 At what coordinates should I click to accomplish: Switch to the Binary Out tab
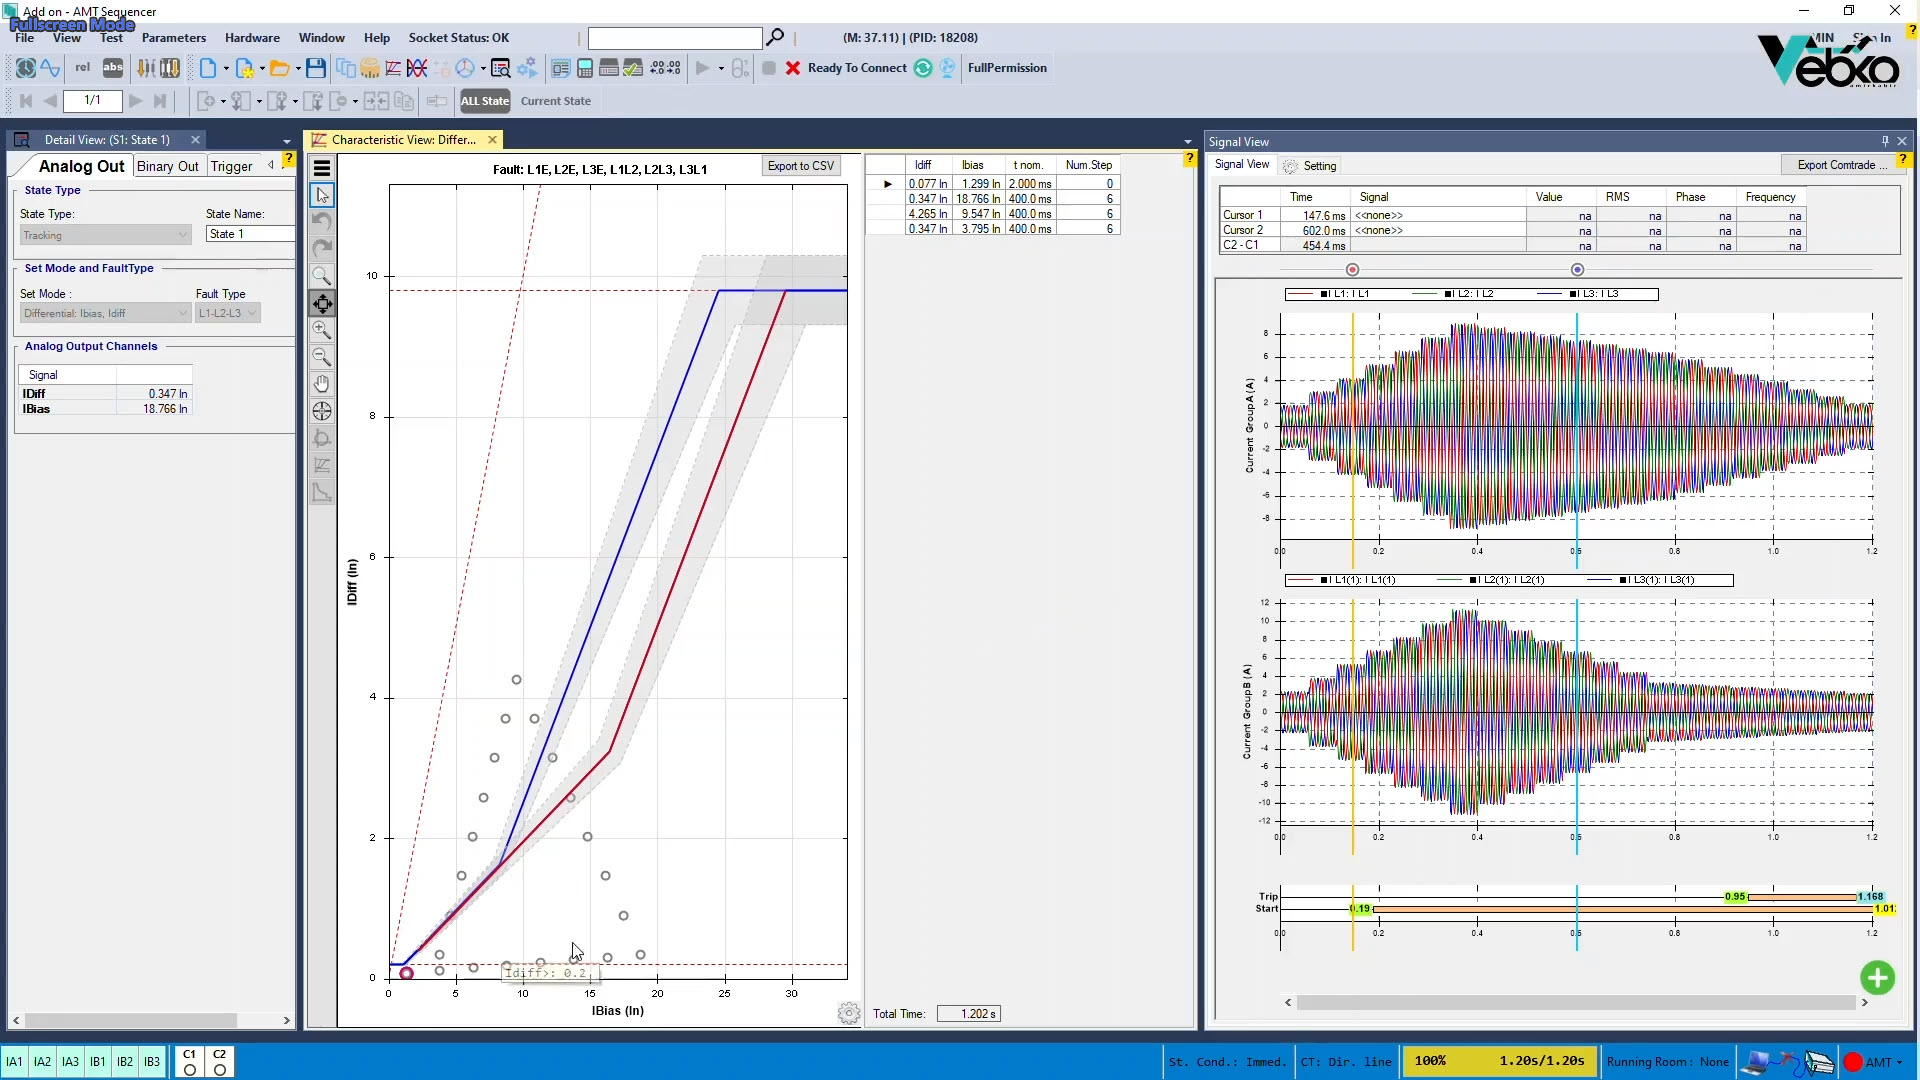point(167,166)
